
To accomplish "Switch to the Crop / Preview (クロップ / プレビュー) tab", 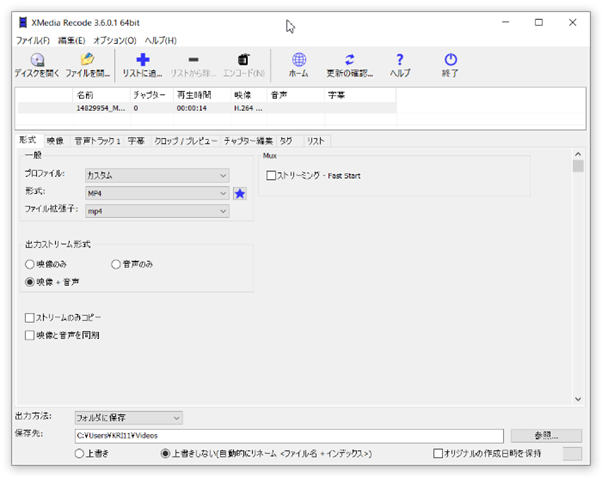I will [x=185, y=141].
